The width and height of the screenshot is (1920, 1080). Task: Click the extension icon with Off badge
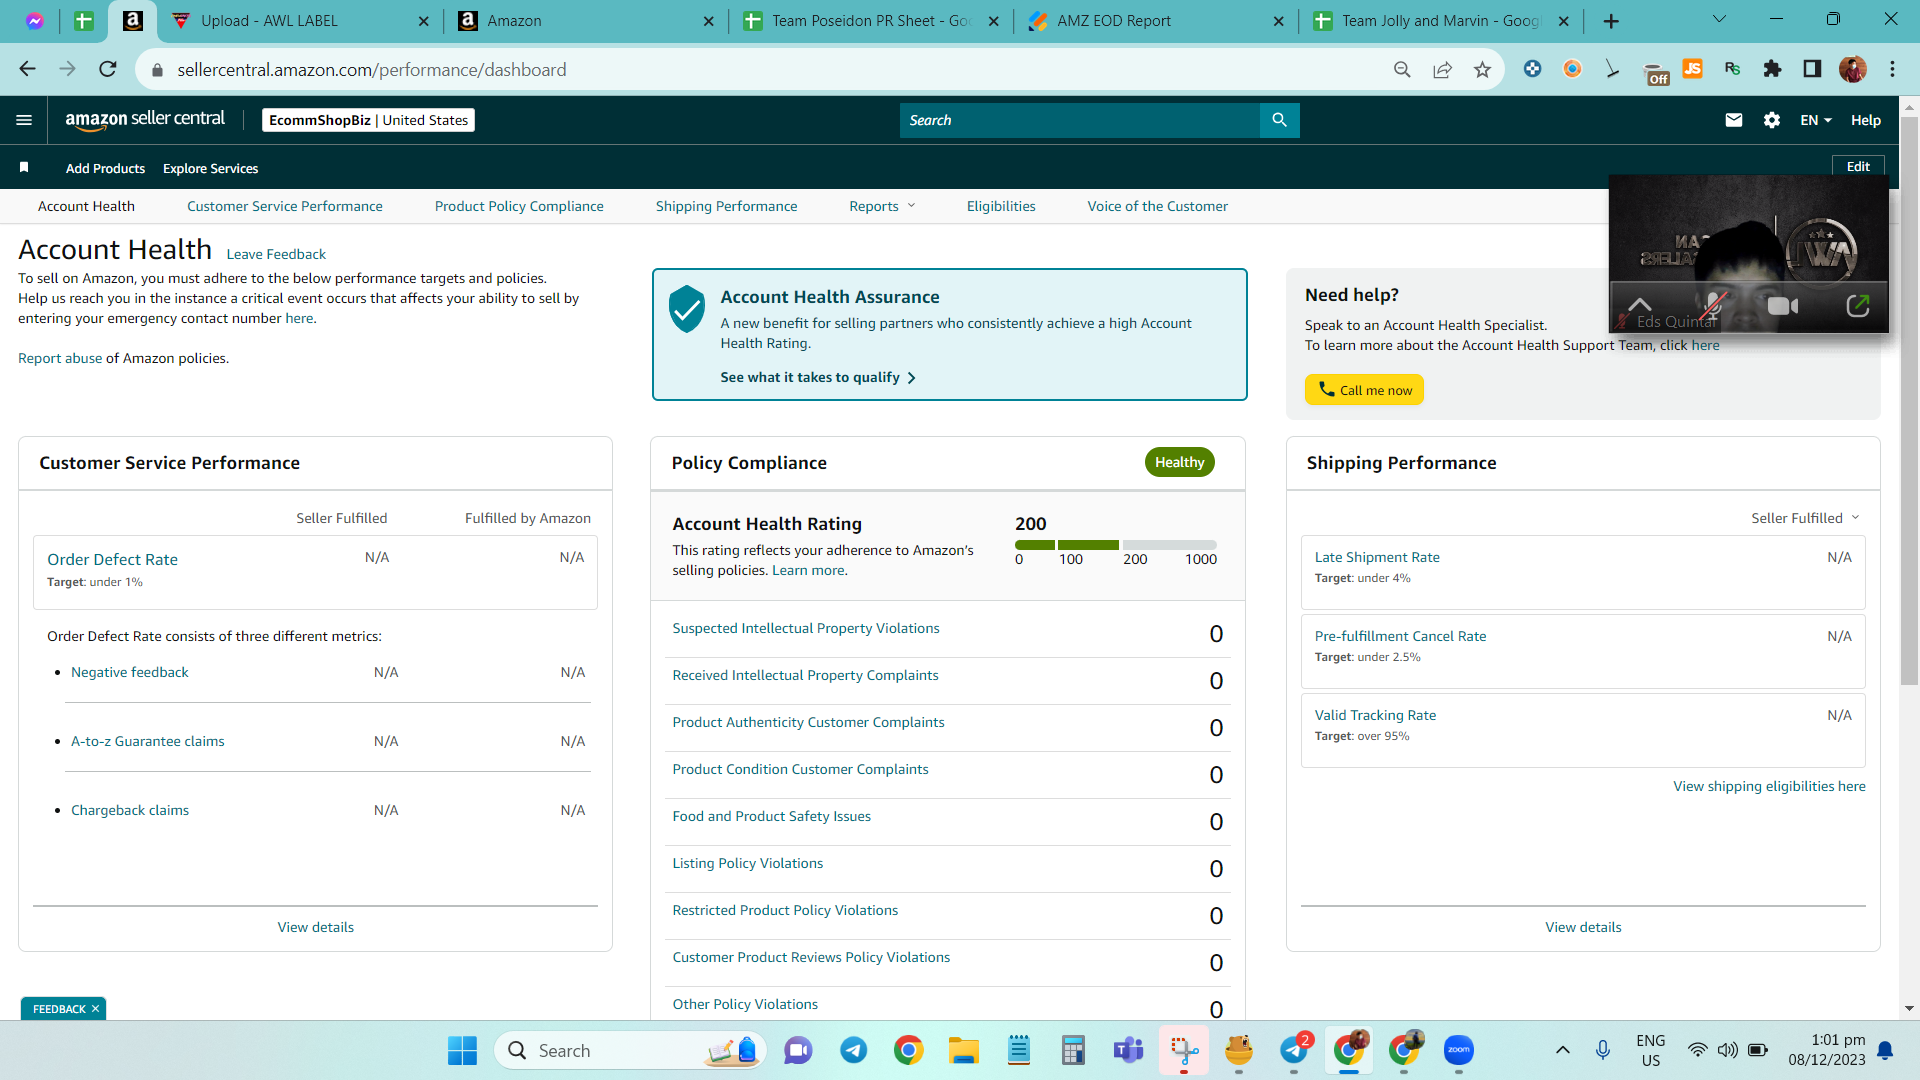point(1654,71)
